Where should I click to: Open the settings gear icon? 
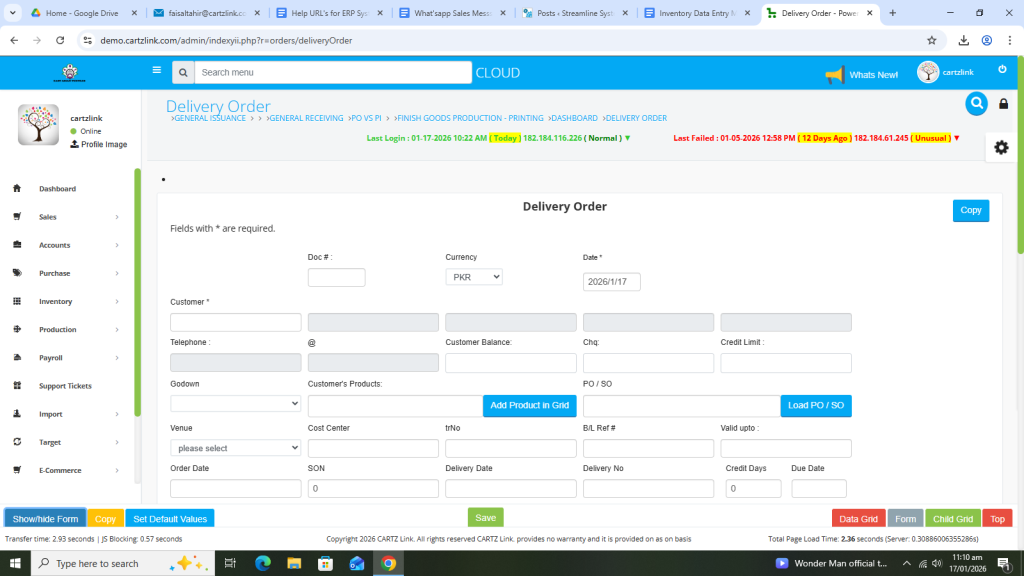point(1001,147)
